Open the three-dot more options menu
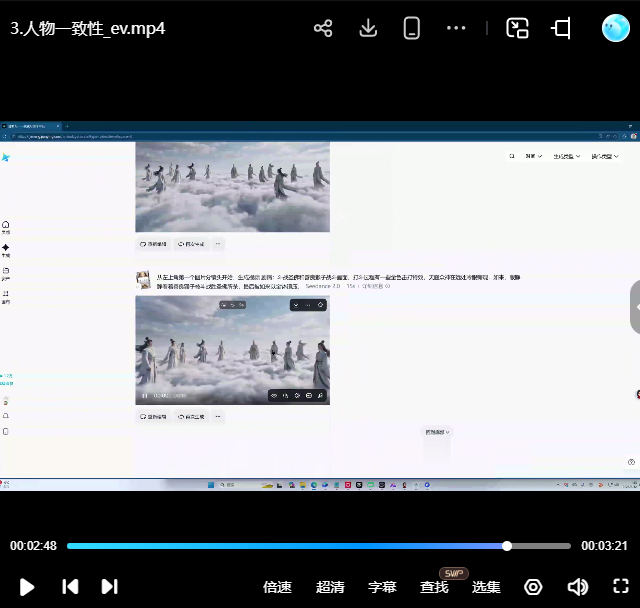The image size is (640, 608). [x=456, y=28]
